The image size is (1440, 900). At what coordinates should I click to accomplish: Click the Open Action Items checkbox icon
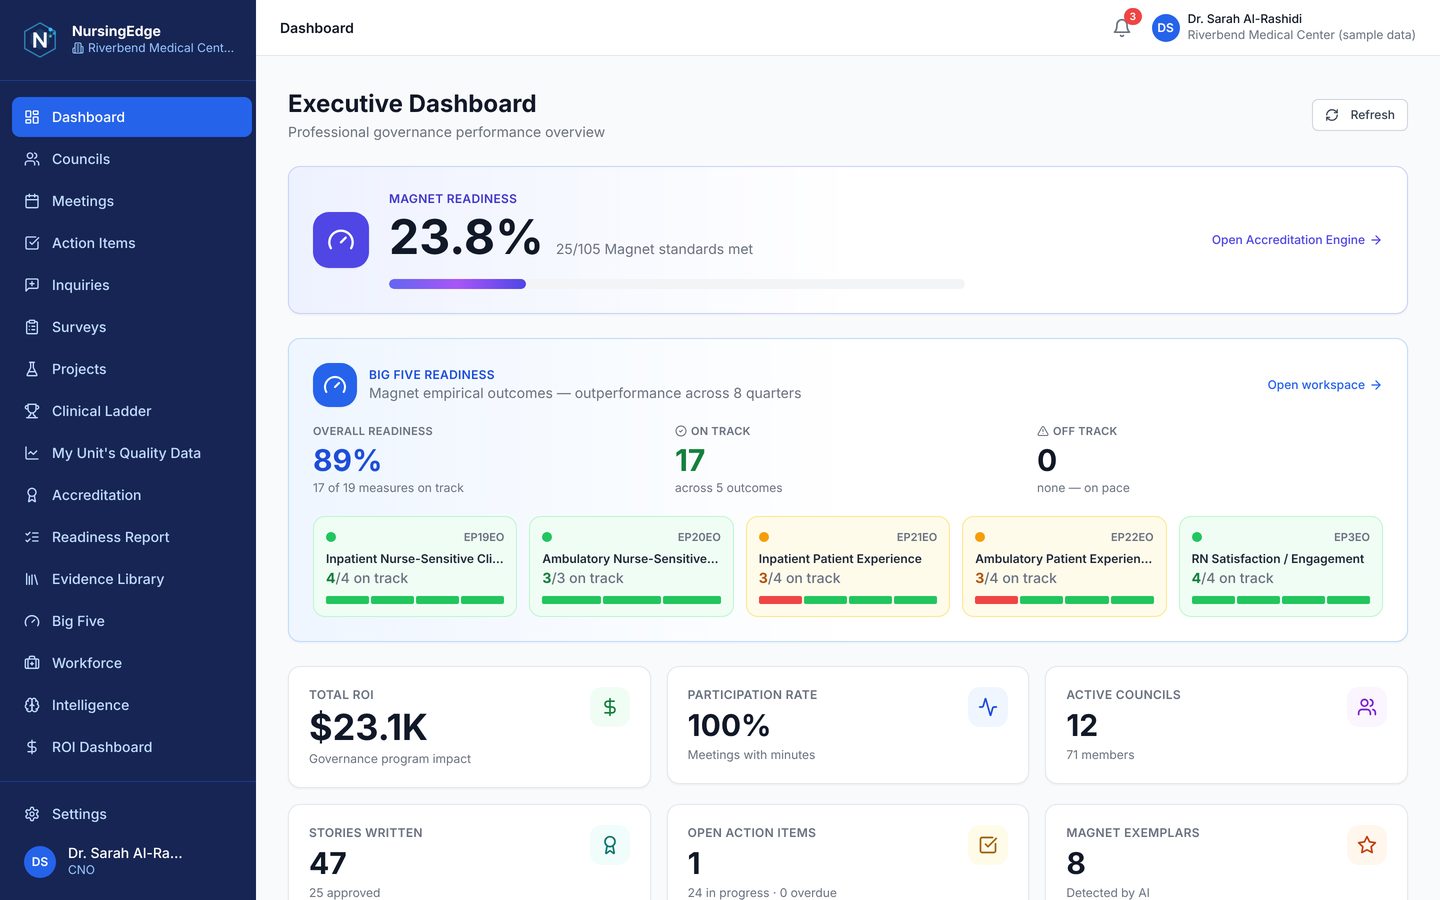pos(988,845)
